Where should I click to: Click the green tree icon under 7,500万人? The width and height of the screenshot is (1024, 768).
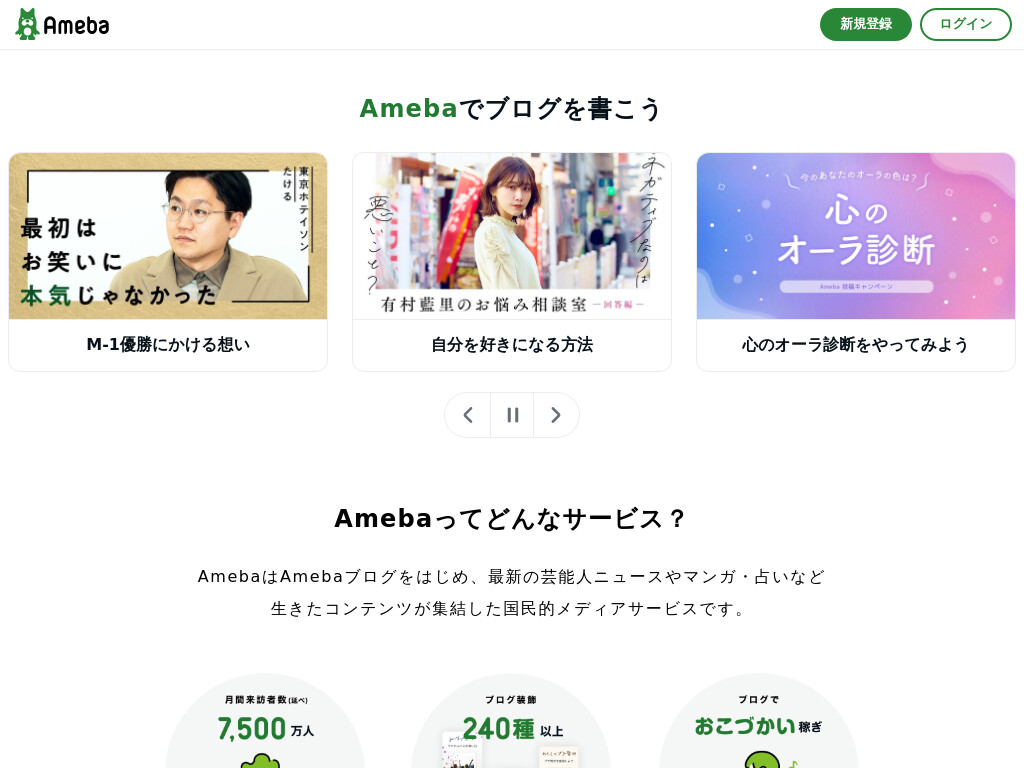[260, 761]
